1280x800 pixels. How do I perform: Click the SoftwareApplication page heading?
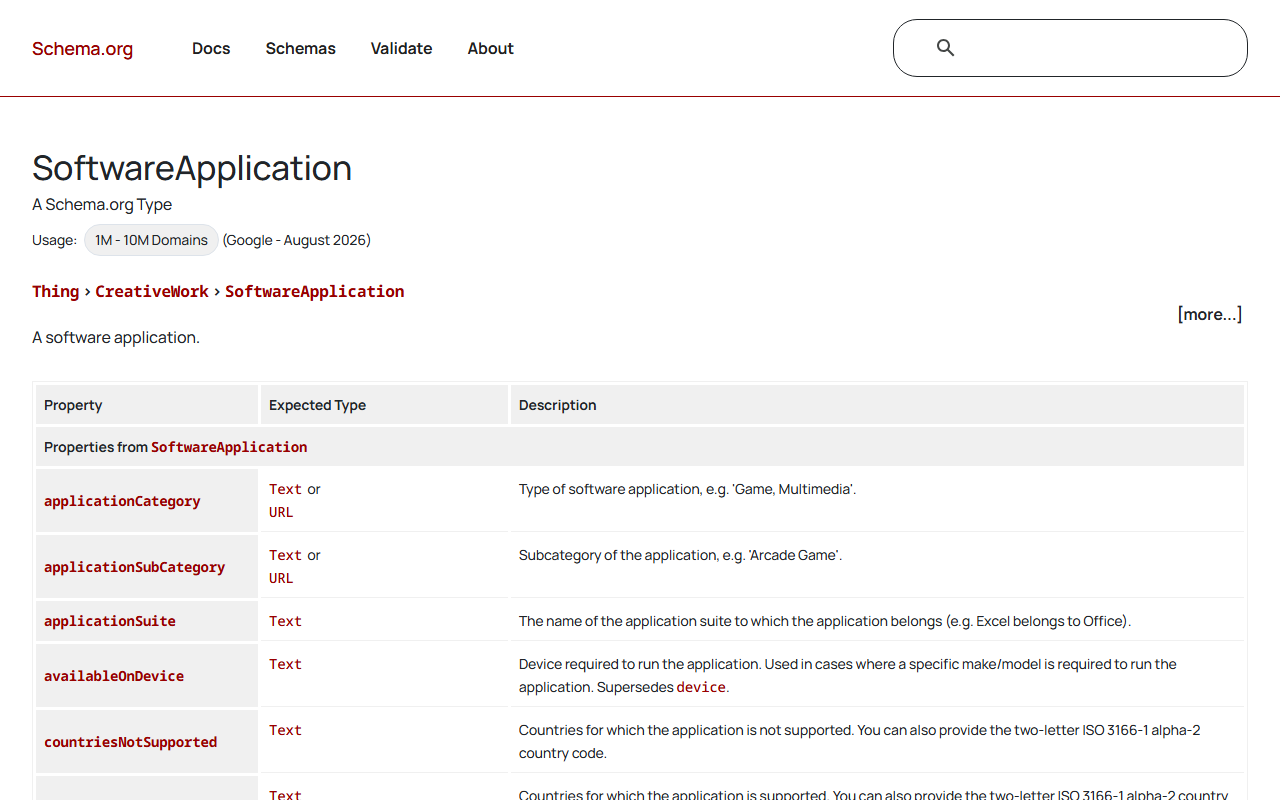(x=192, y=168)
